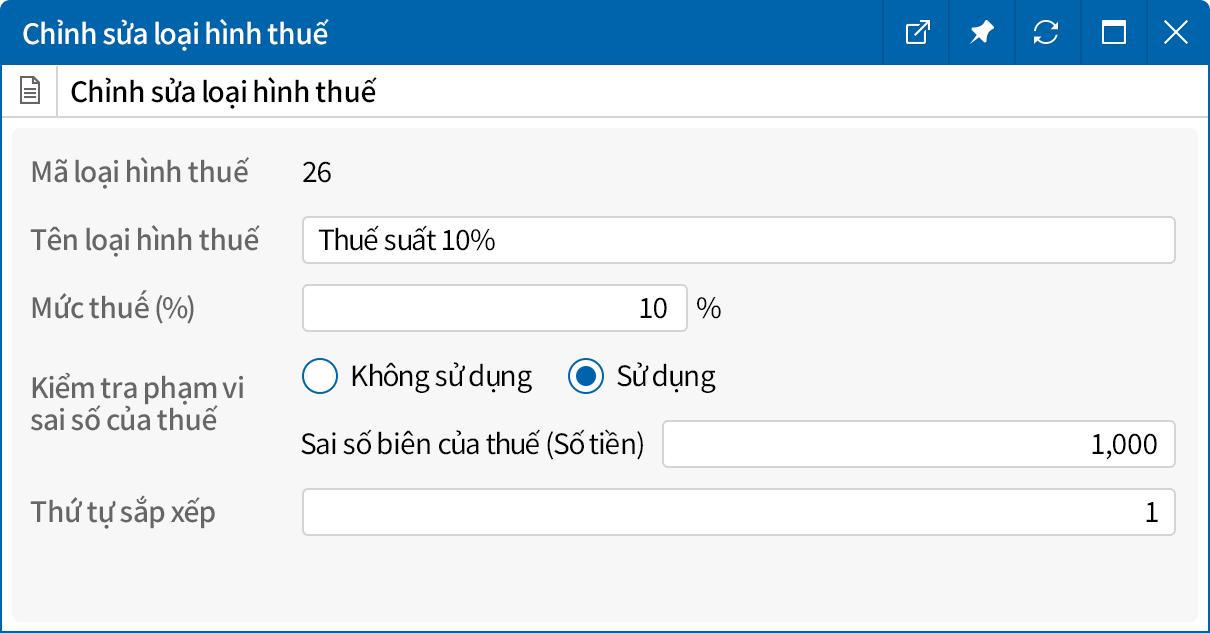This screenshot has width=1210, height=633.
Task: Click the tax error margin field showing 1,000
Action: coord(918,444)
